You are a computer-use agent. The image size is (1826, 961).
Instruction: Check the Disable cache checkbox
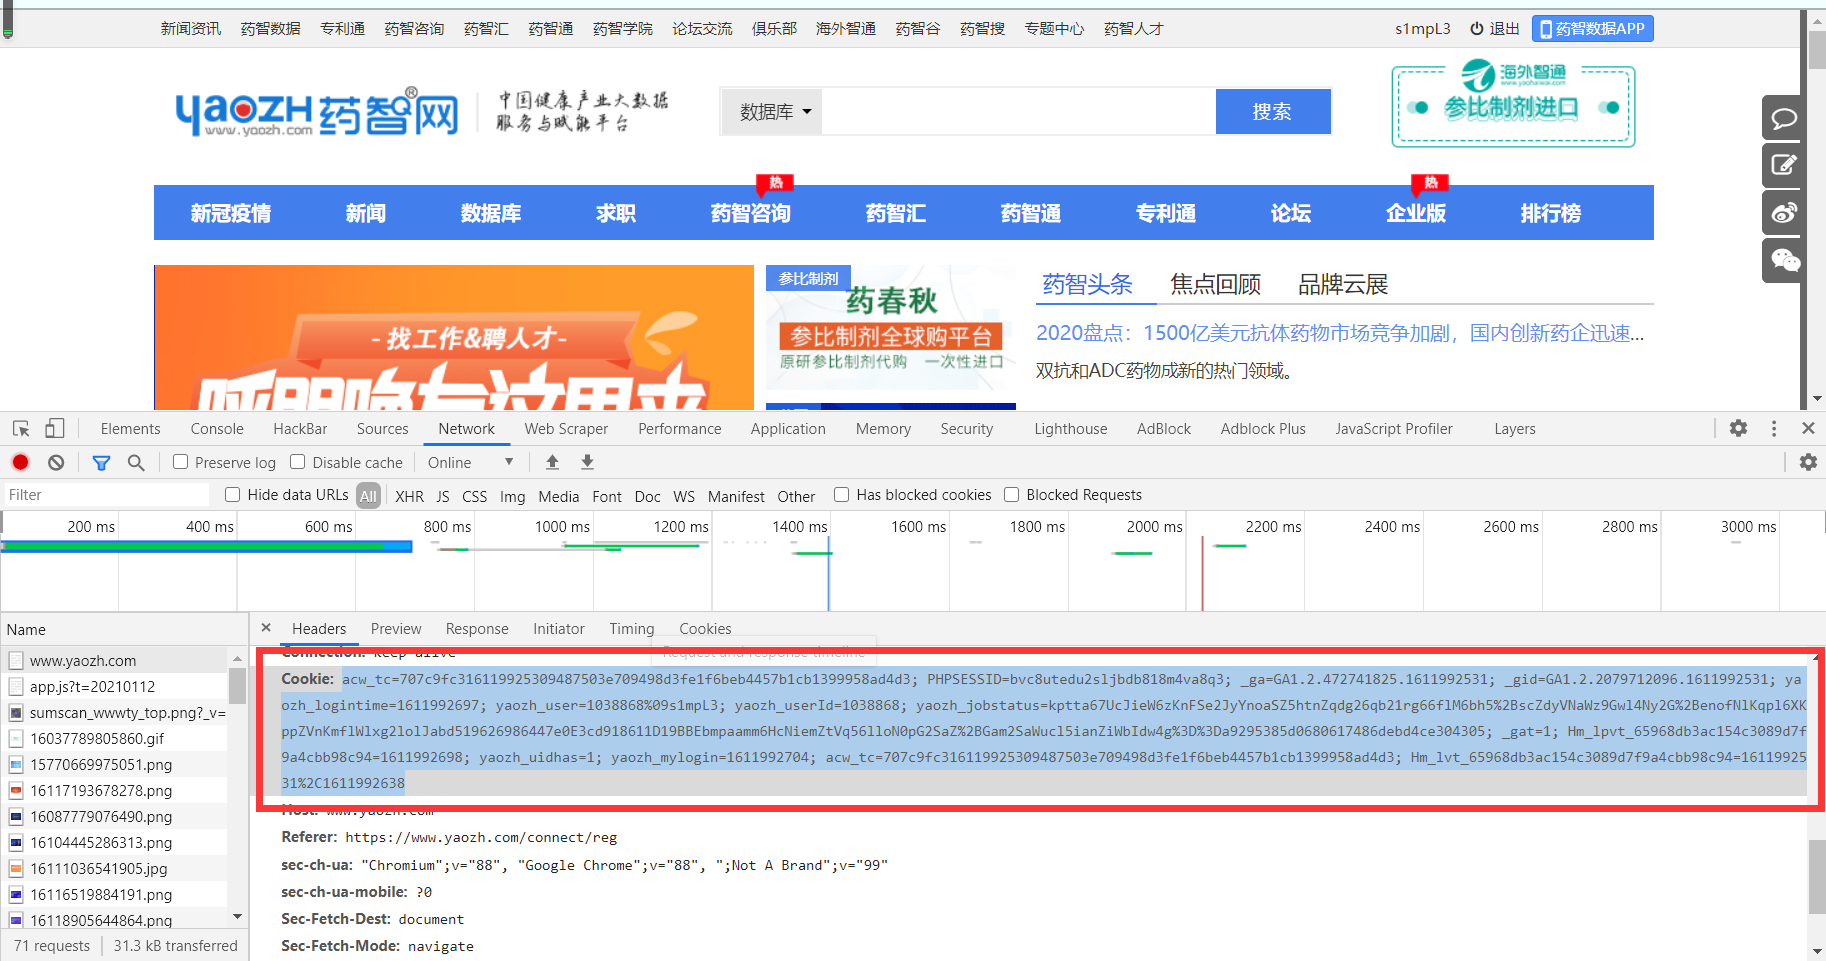[298, 462]
